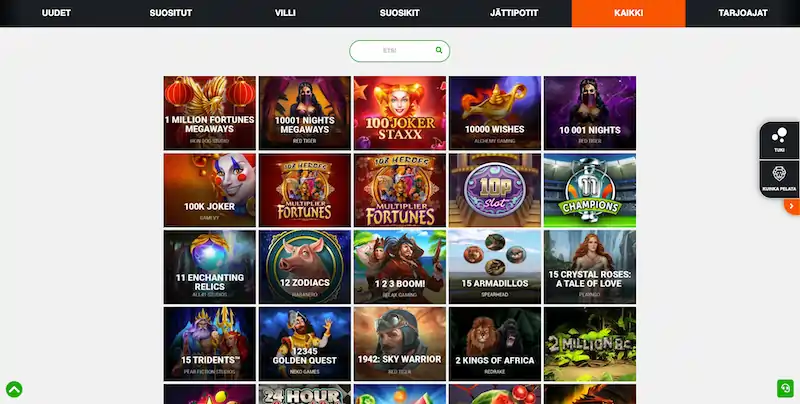
Task: Launch the 10000 Wishes game thumbnail
Action: pos(495,113)
